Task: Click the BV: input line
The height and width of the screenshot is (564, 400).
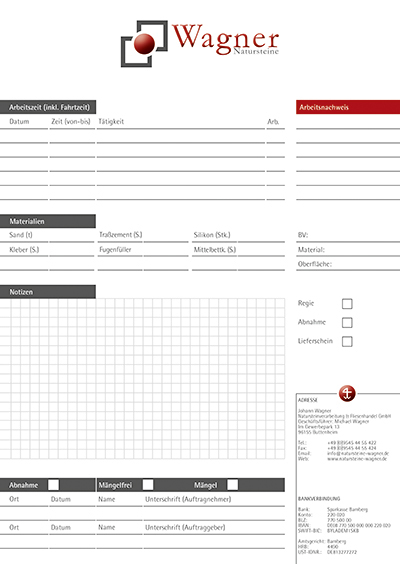Action: (348, 235)
